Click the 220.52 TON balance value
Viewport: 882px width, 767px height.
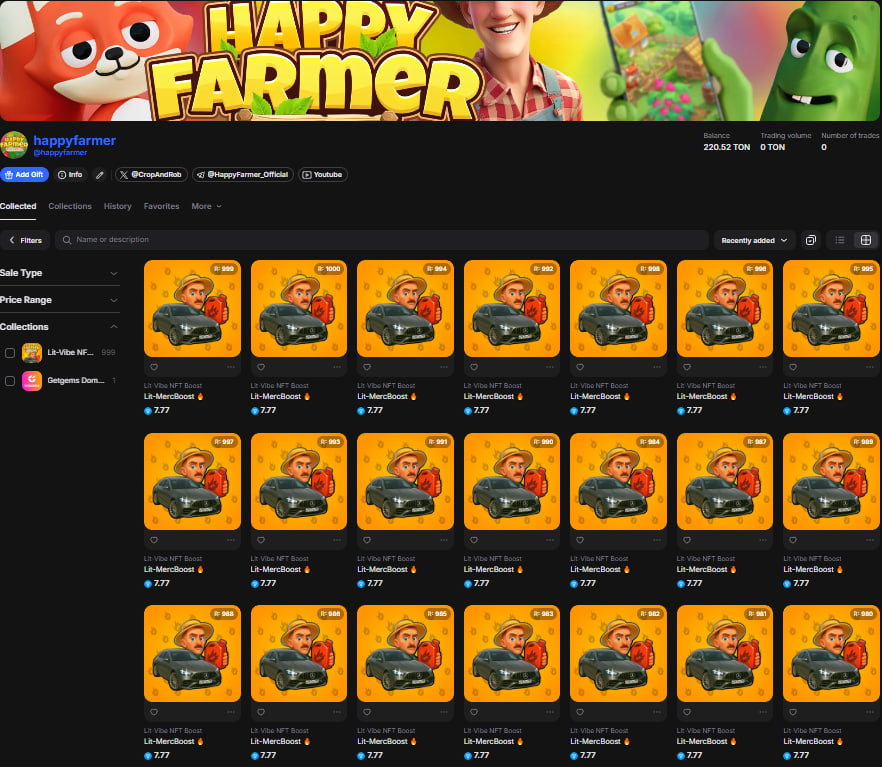[x=726, y=147]
